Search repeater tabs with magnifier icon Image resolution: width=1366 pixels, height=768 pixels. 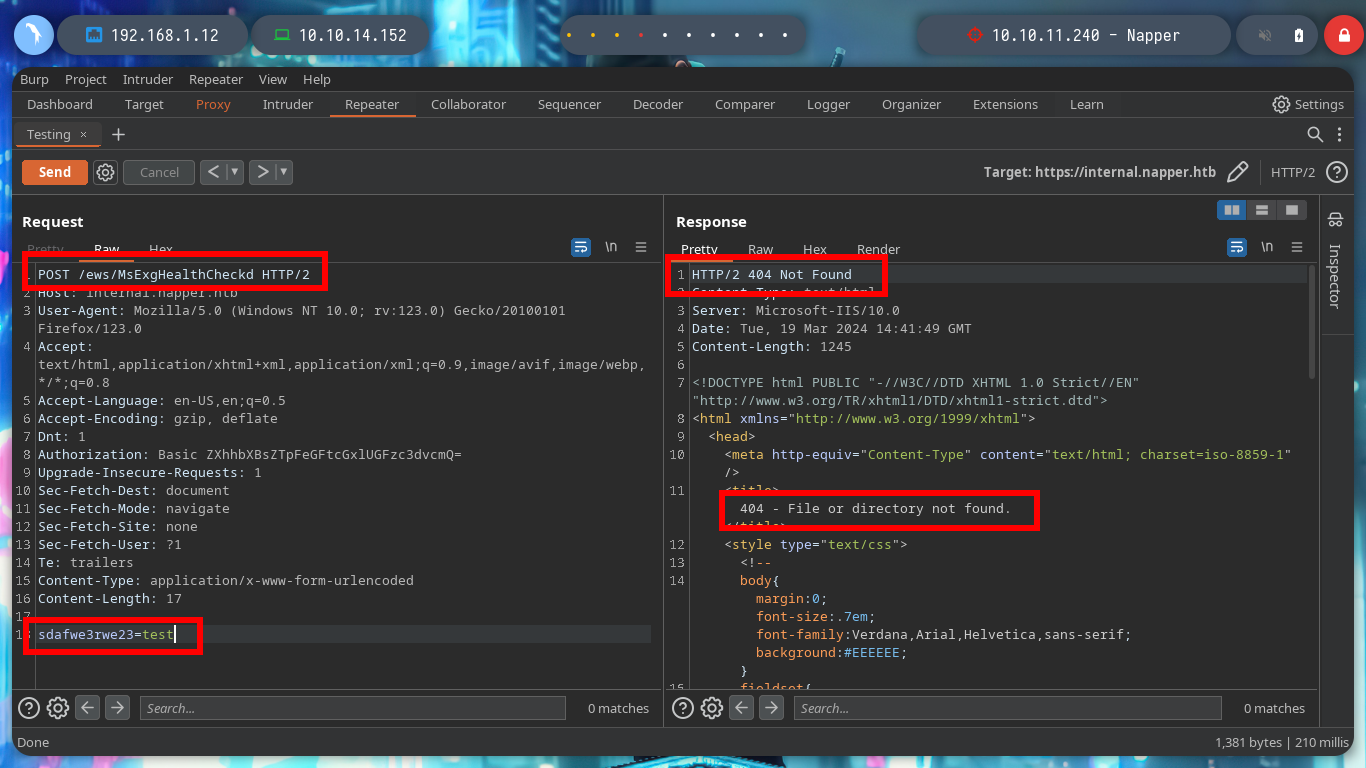(1315, 134)
